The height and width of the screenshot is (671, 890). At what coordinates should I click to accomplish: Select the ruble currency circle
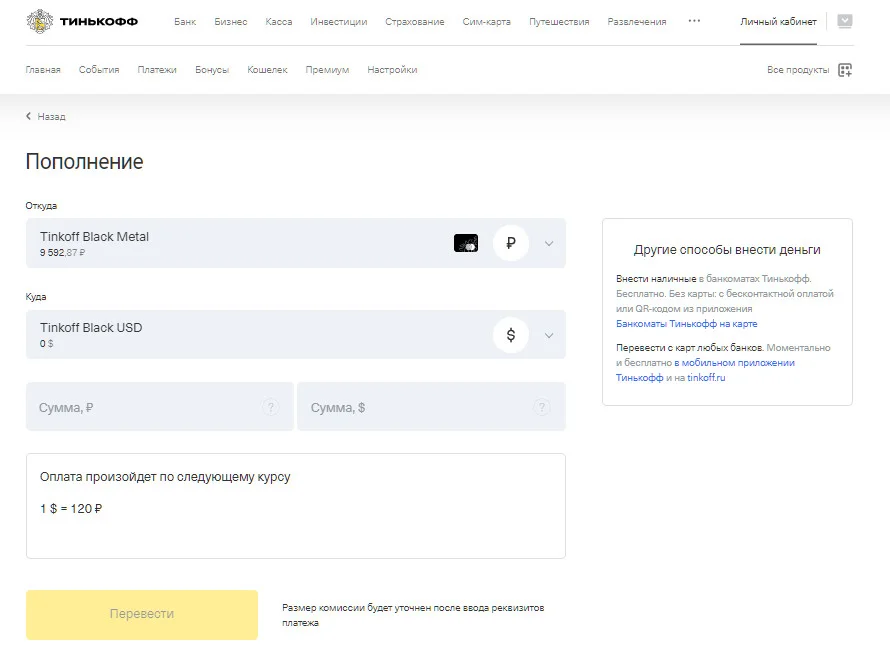coord(511,243)
